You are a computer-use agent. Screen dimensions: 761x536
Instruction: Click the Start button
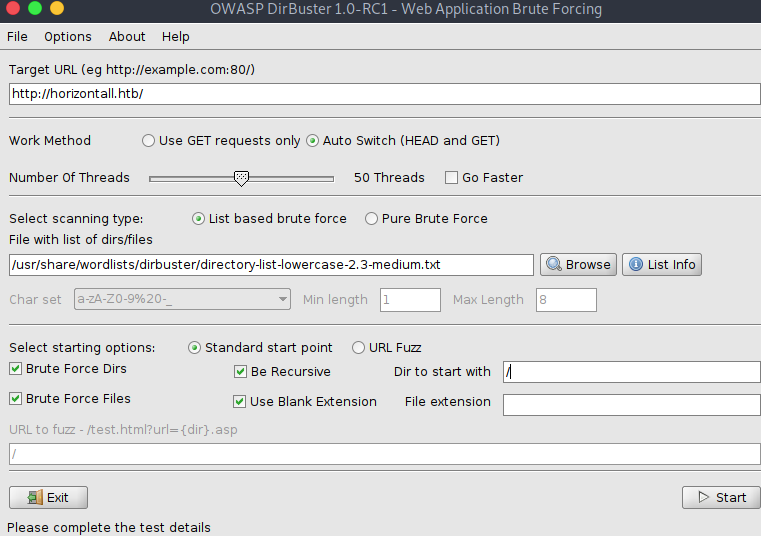click(x=721, y=498)
